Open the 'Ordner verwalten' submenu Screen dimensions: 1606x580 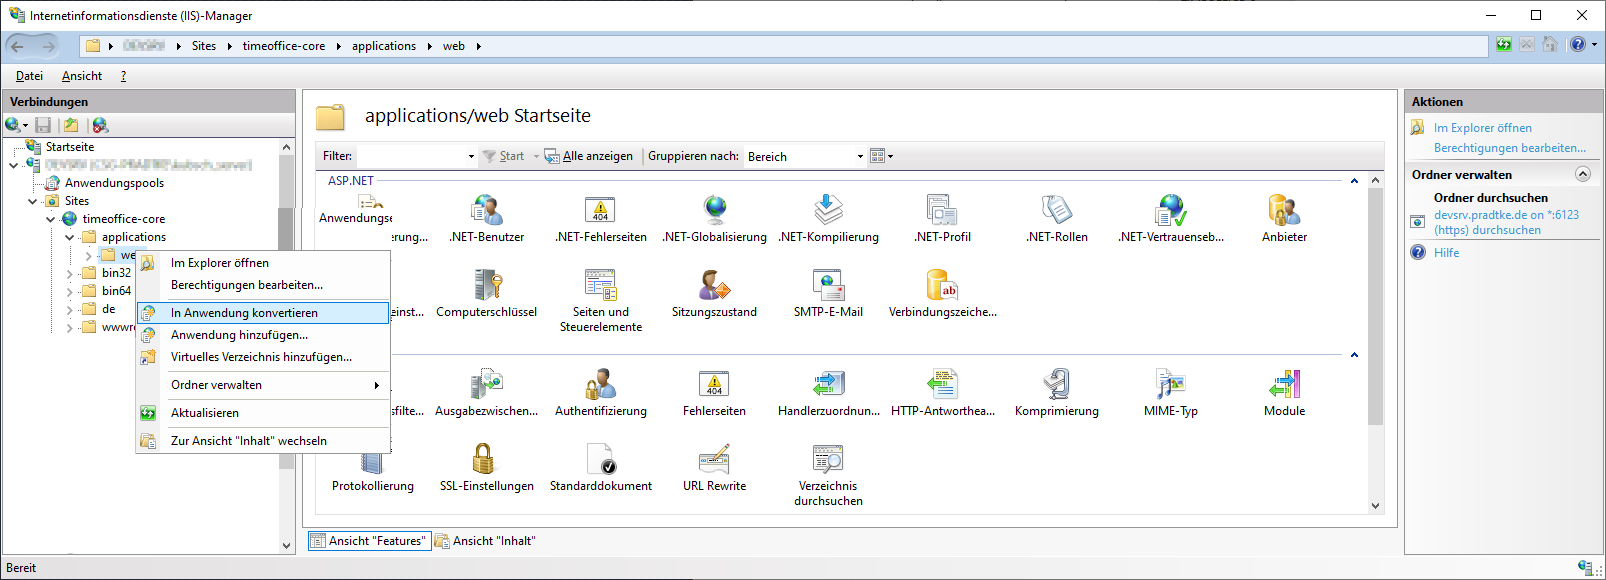pos(263,385)
